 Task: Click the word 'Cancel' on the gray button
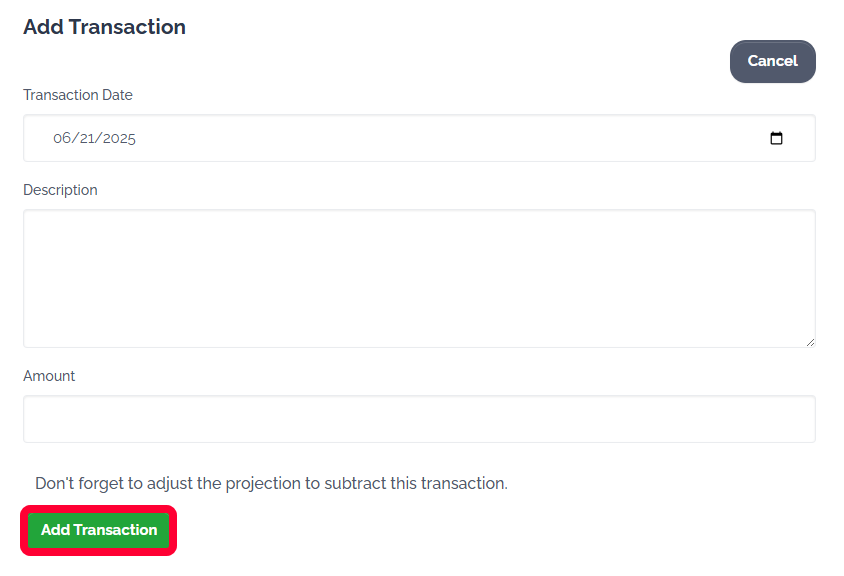[x=772, y=61]
